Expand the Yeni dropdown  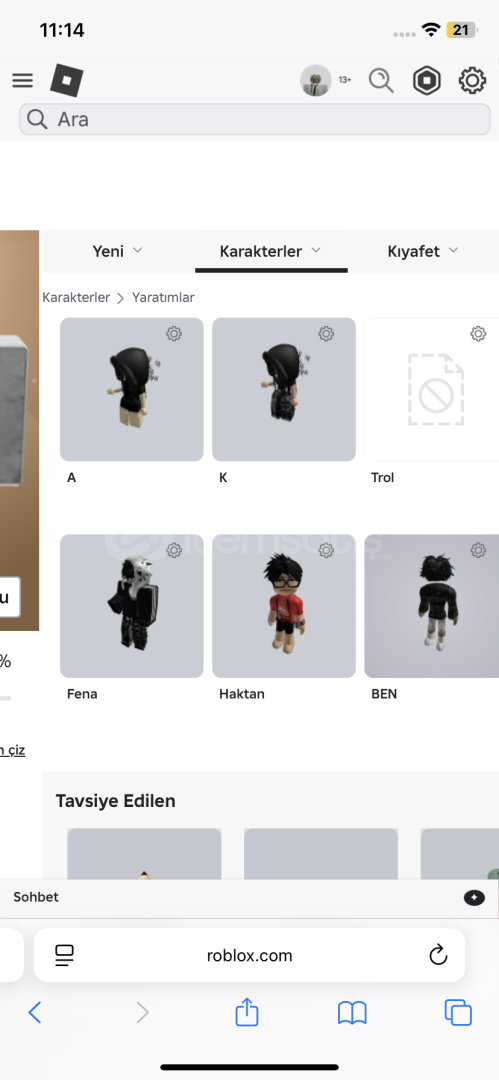pos(118,251)
